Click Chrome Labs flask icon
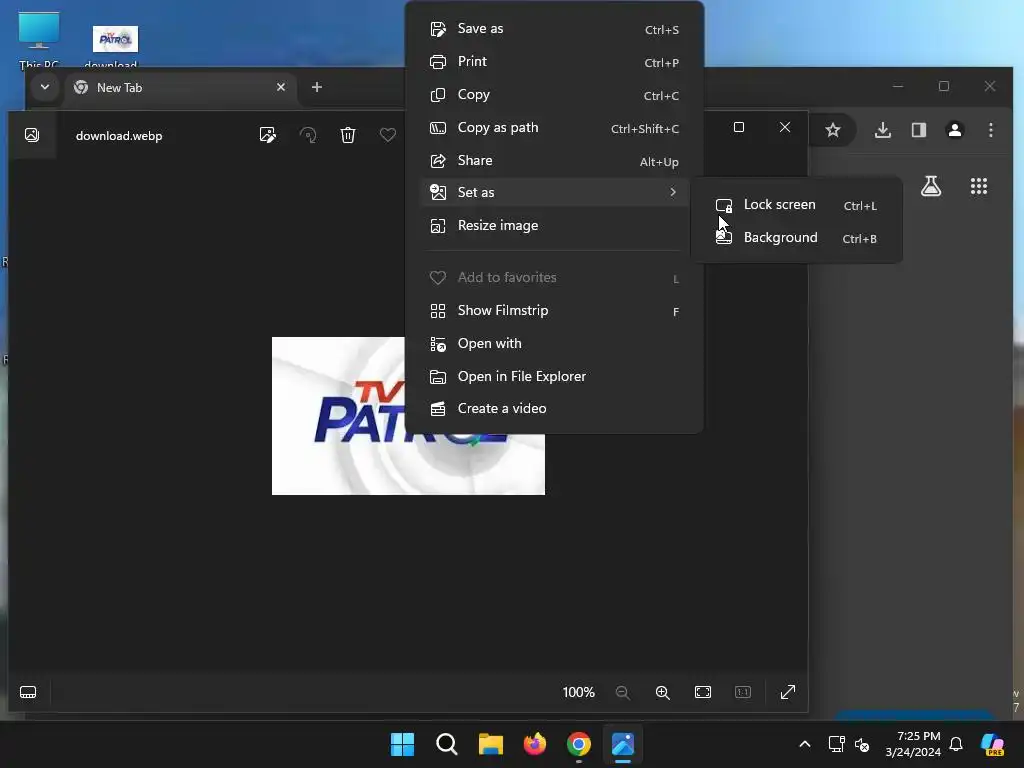Screen dimensions: 1024x768 (x=931, y=186)
